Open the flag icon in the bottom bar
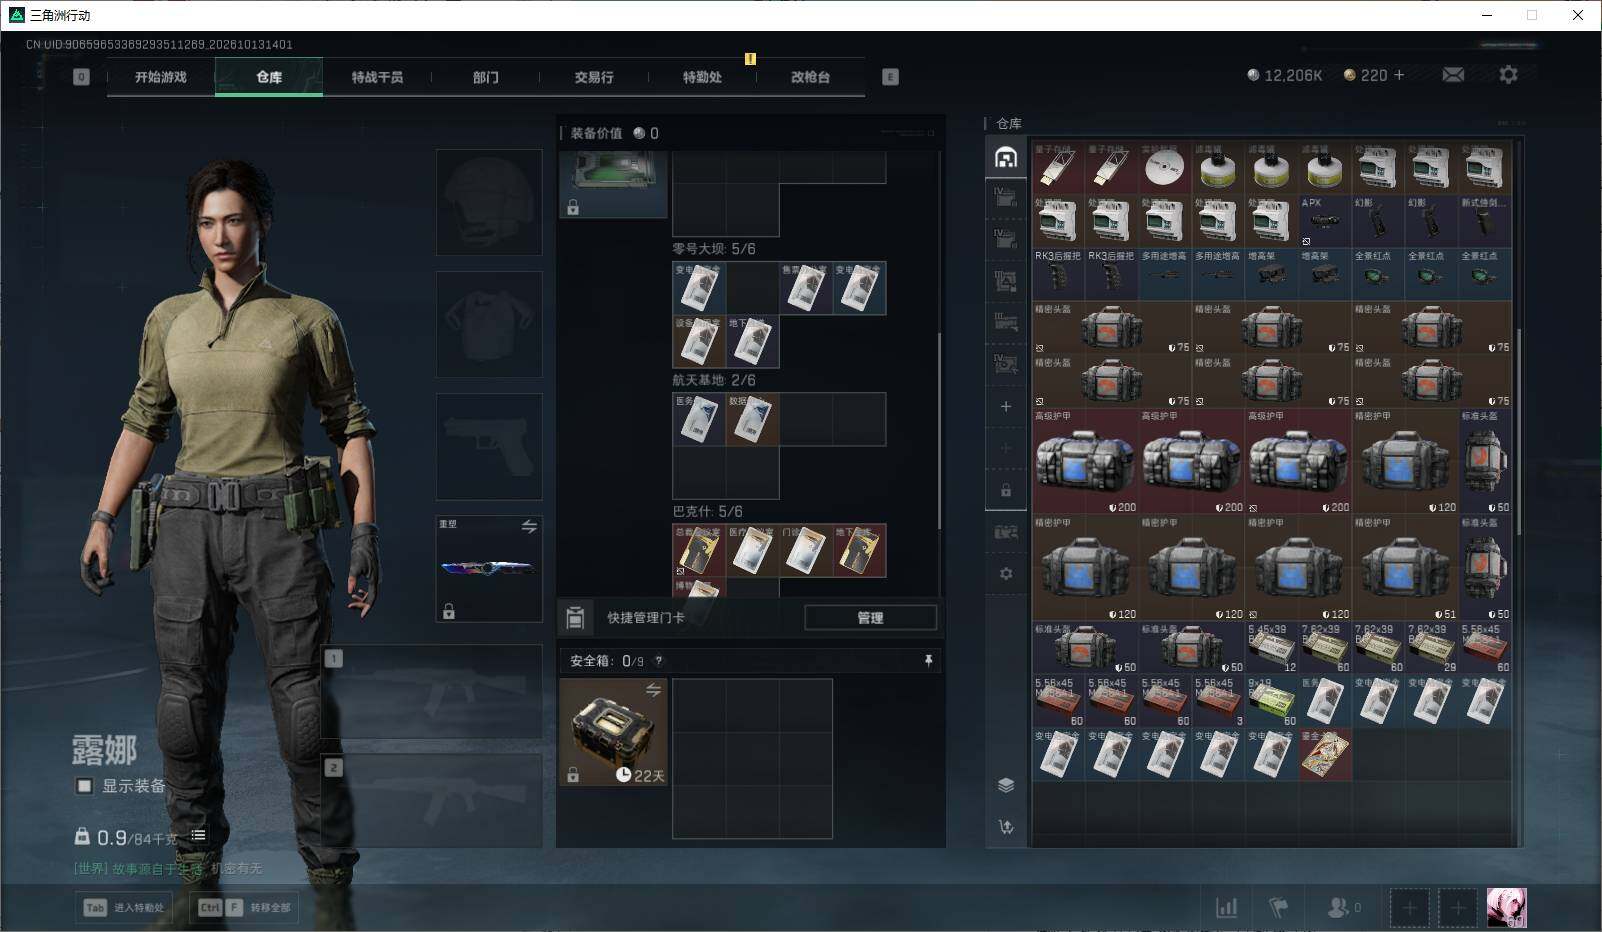Screen dimensions: 1602x932 point(1278,907)
